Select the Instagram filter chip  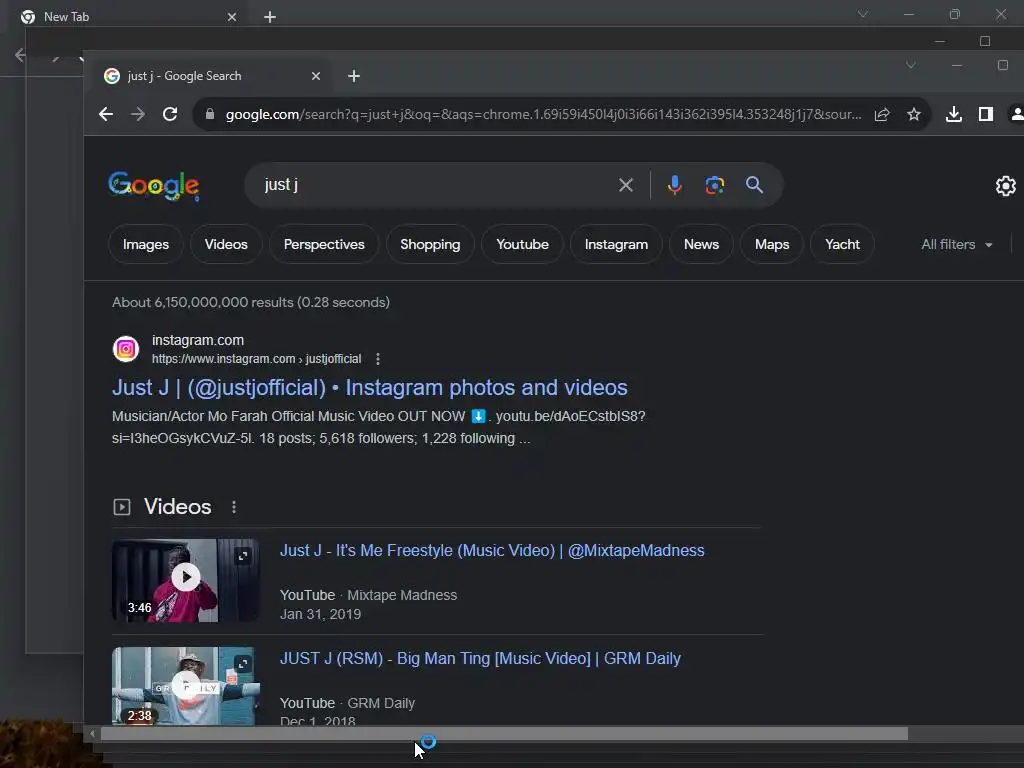pos(616,244)
